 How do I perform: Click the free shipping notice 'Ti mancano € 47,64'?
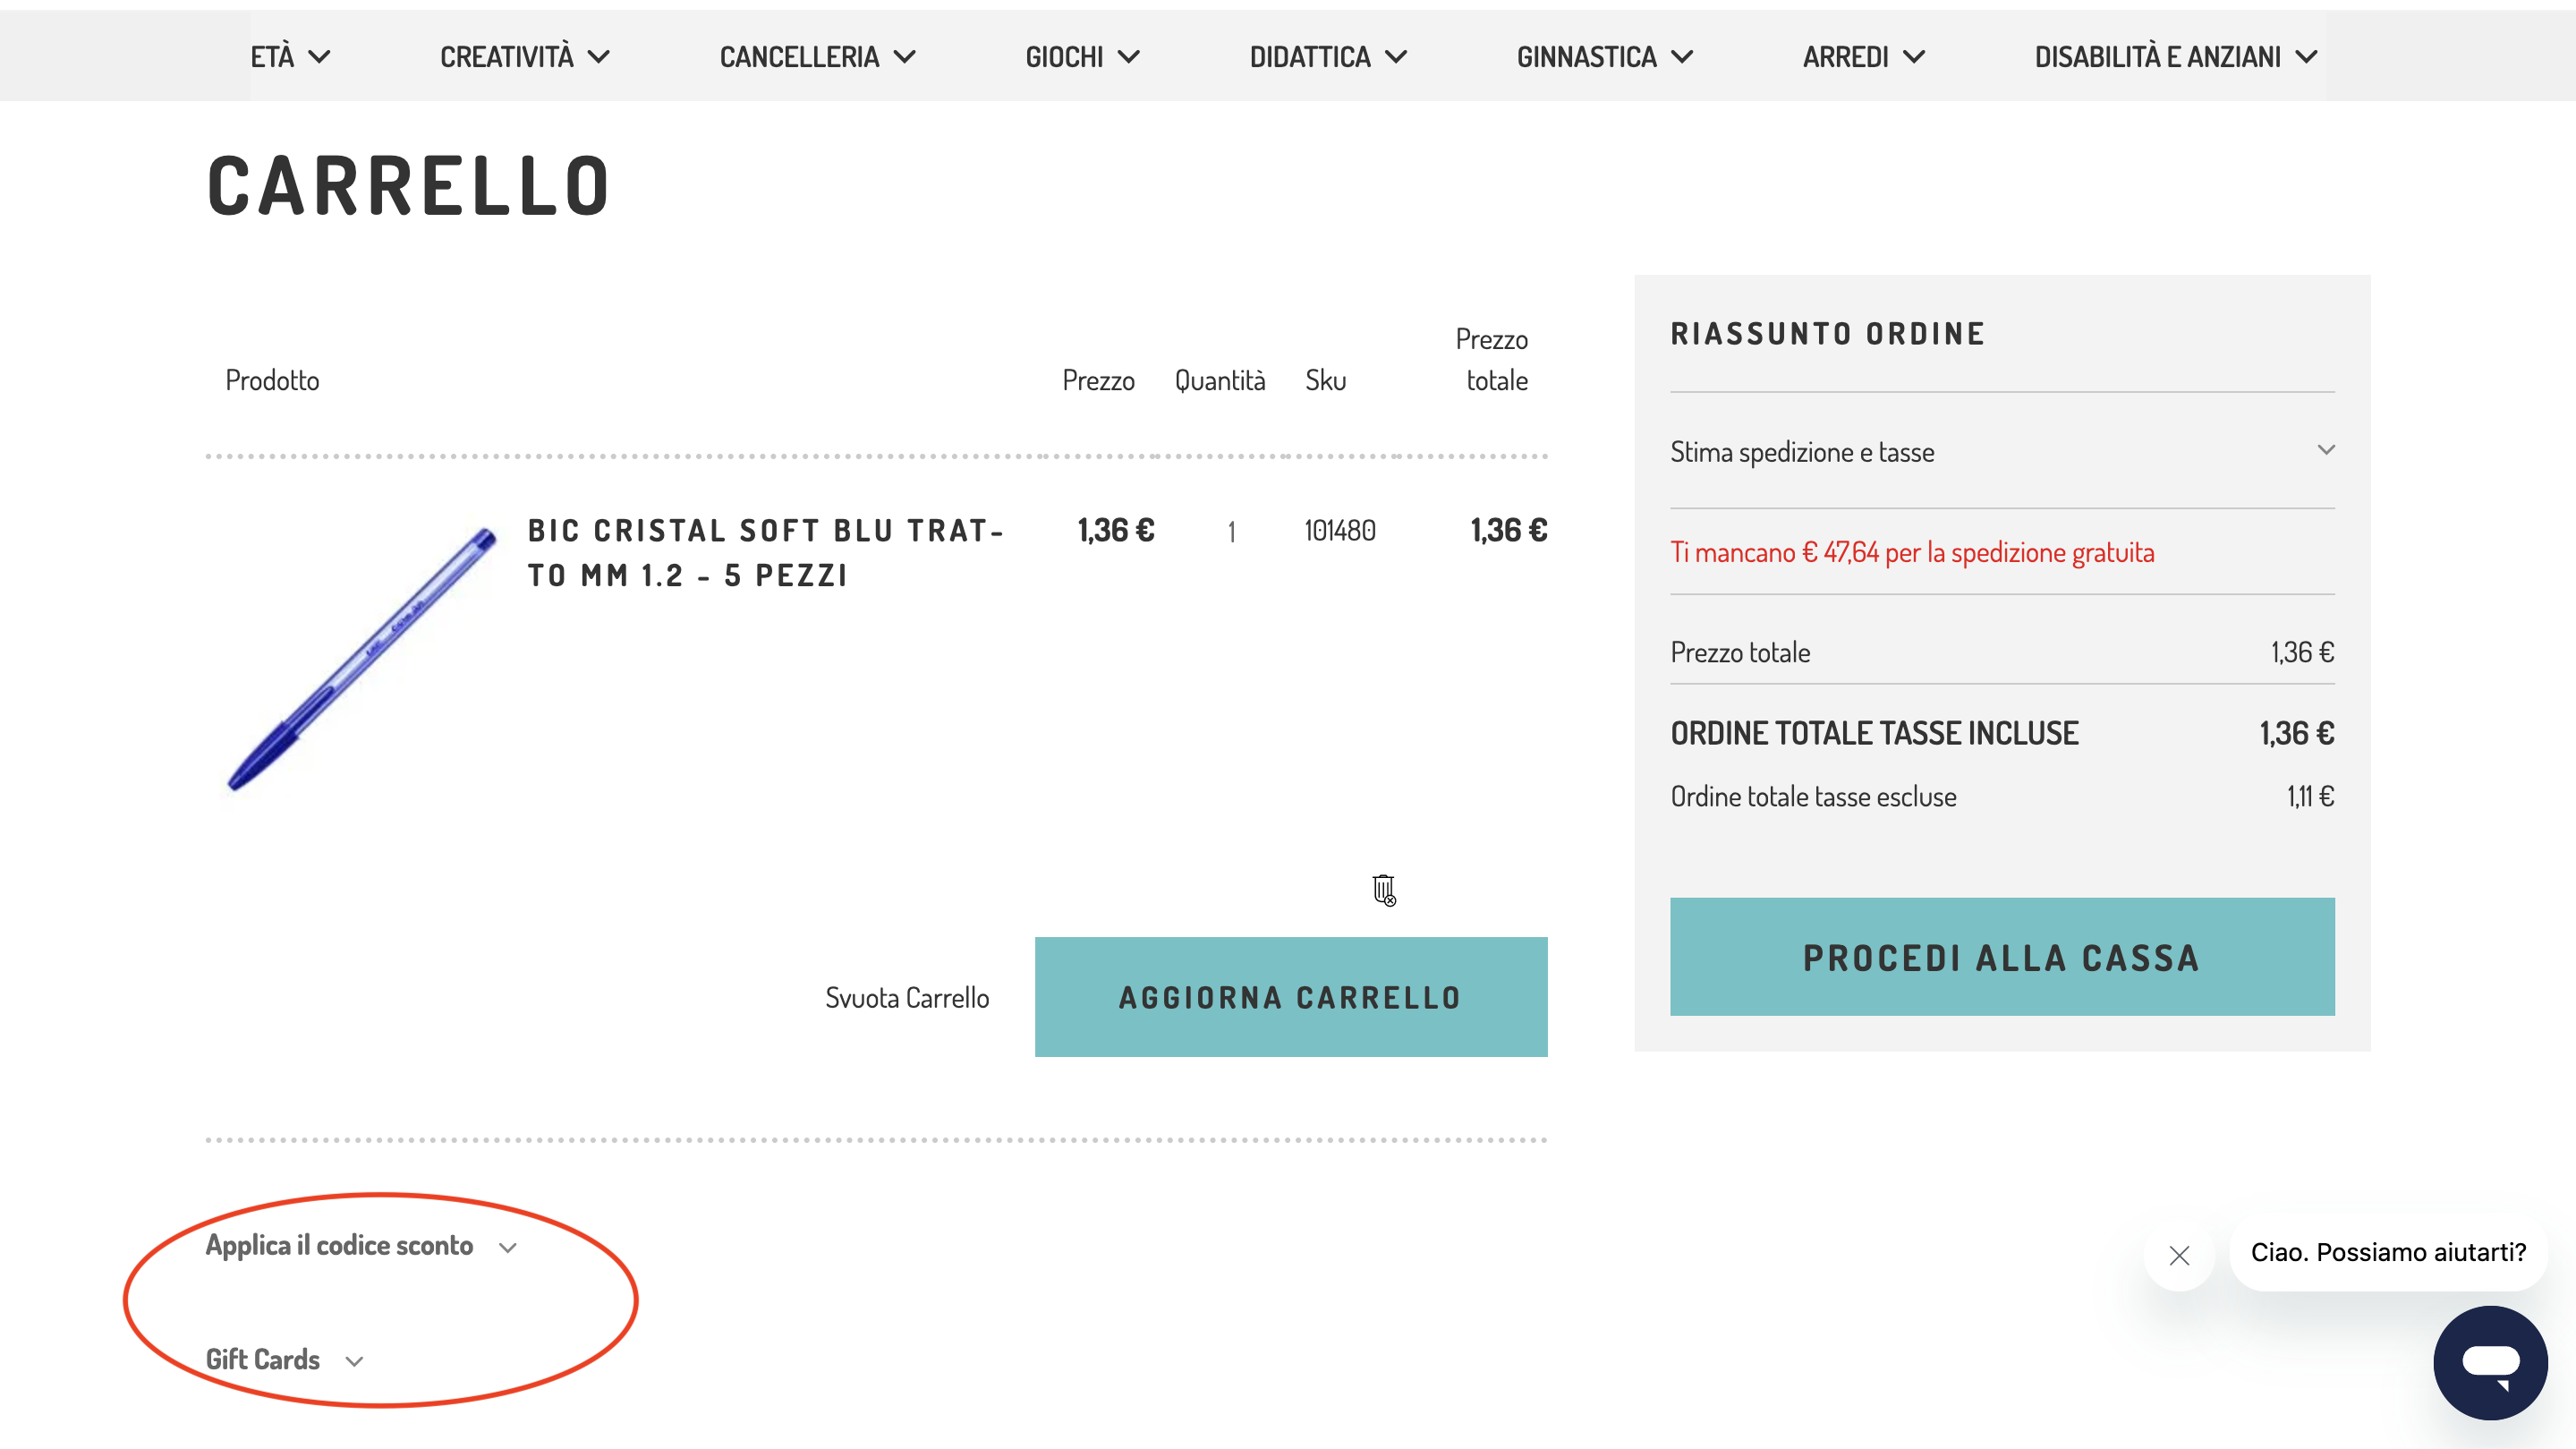click(1912, 553)
